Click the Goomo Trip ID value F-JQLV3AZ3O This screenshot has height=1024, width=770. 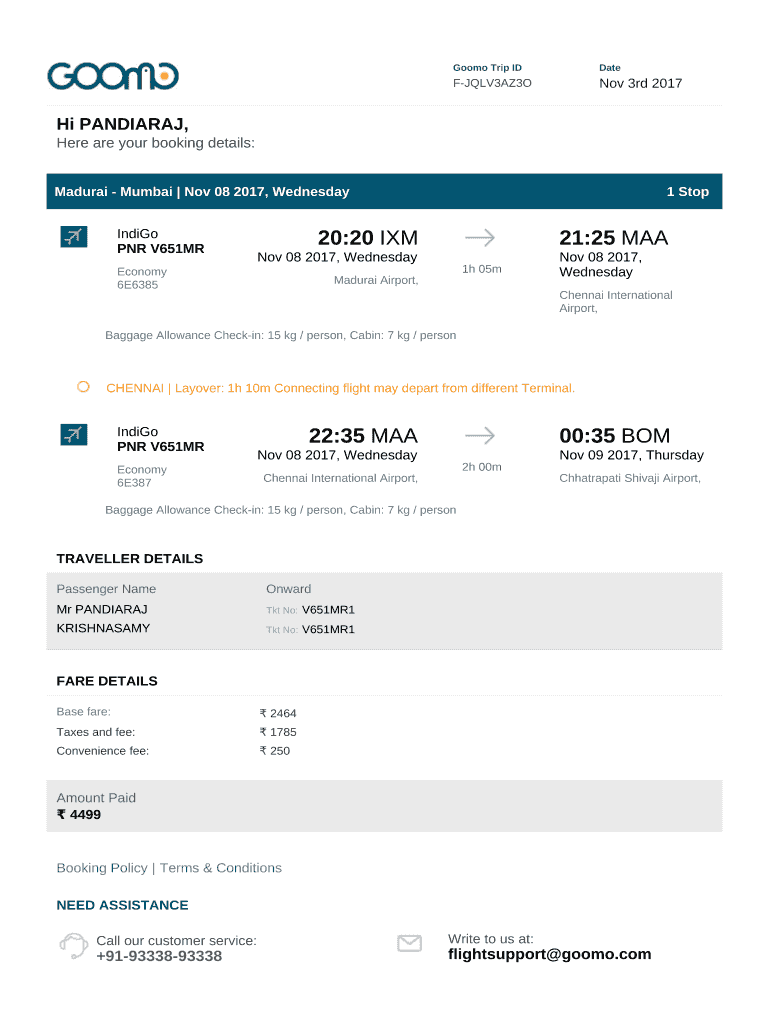(x=492, y=83)
